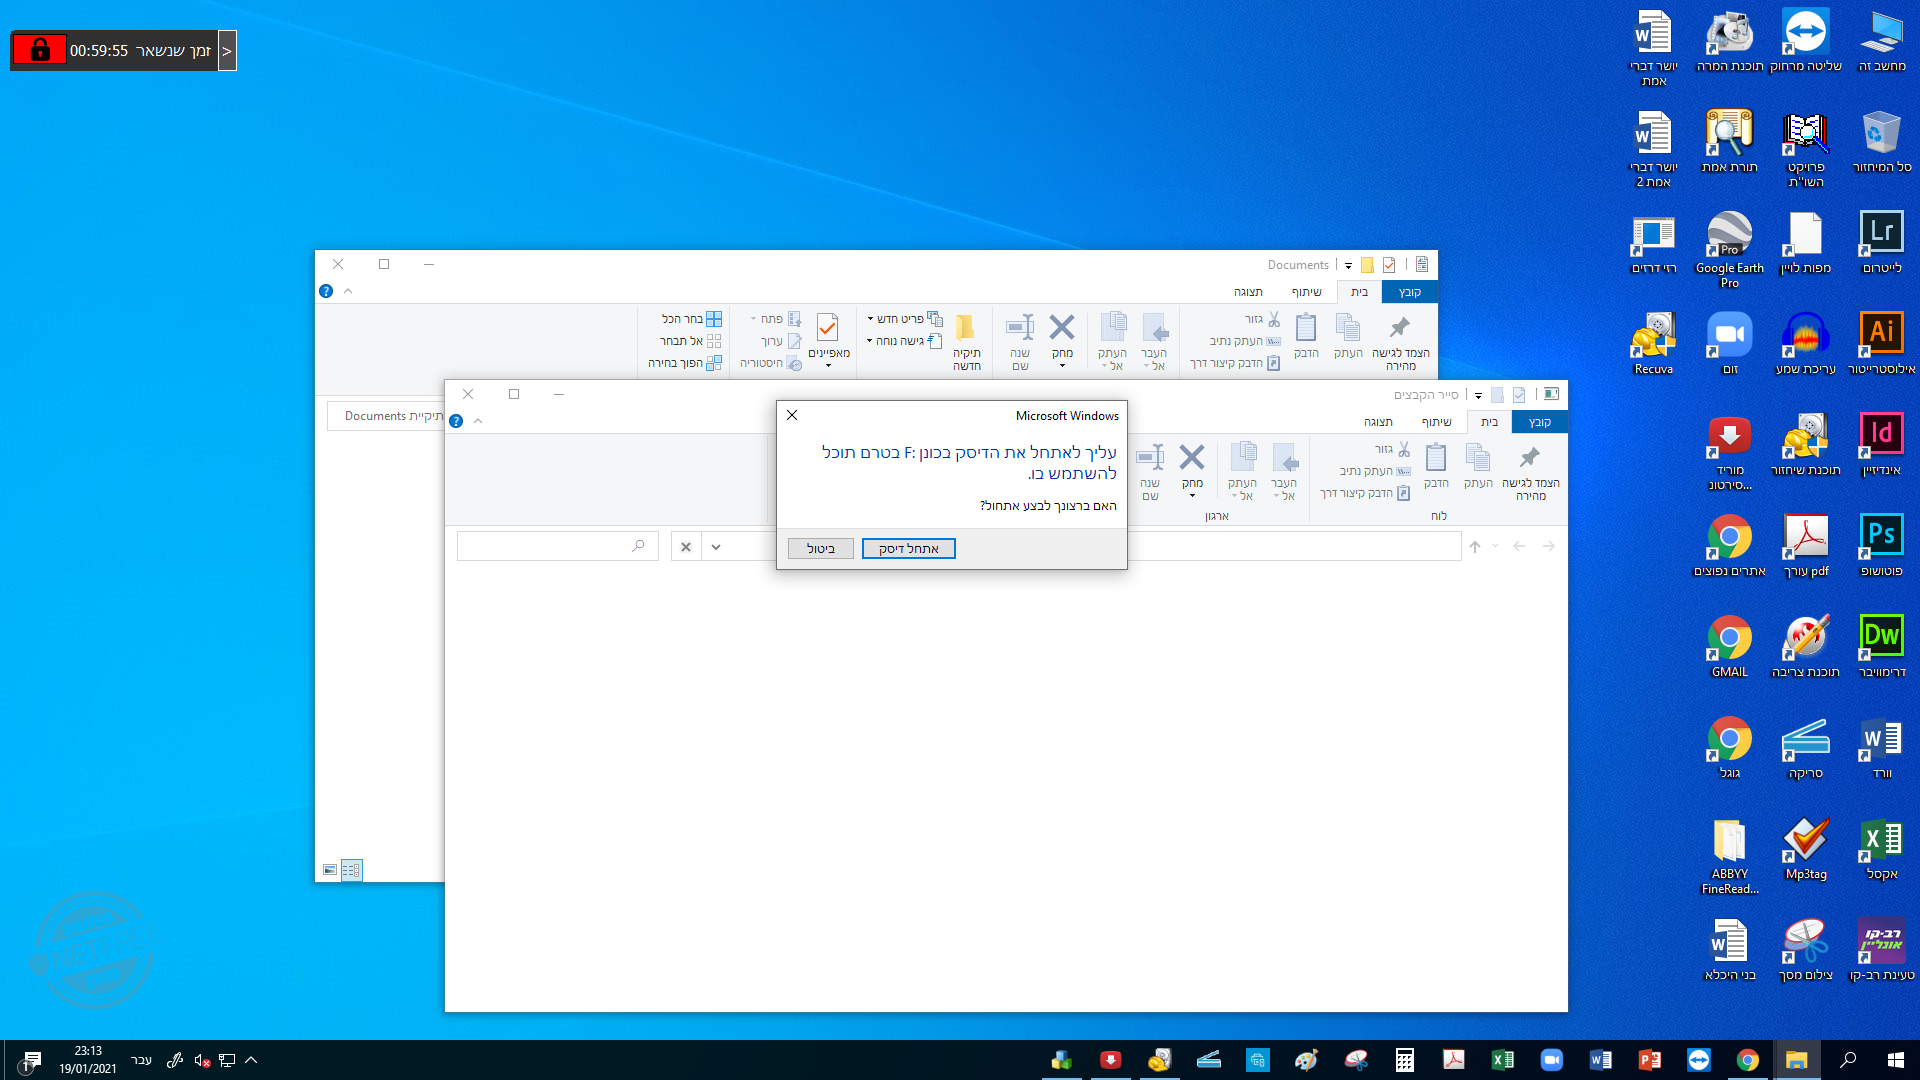Click the 'ביטול' cancel button in dialog
The image size is (1920, 1080).
point(820,548)
